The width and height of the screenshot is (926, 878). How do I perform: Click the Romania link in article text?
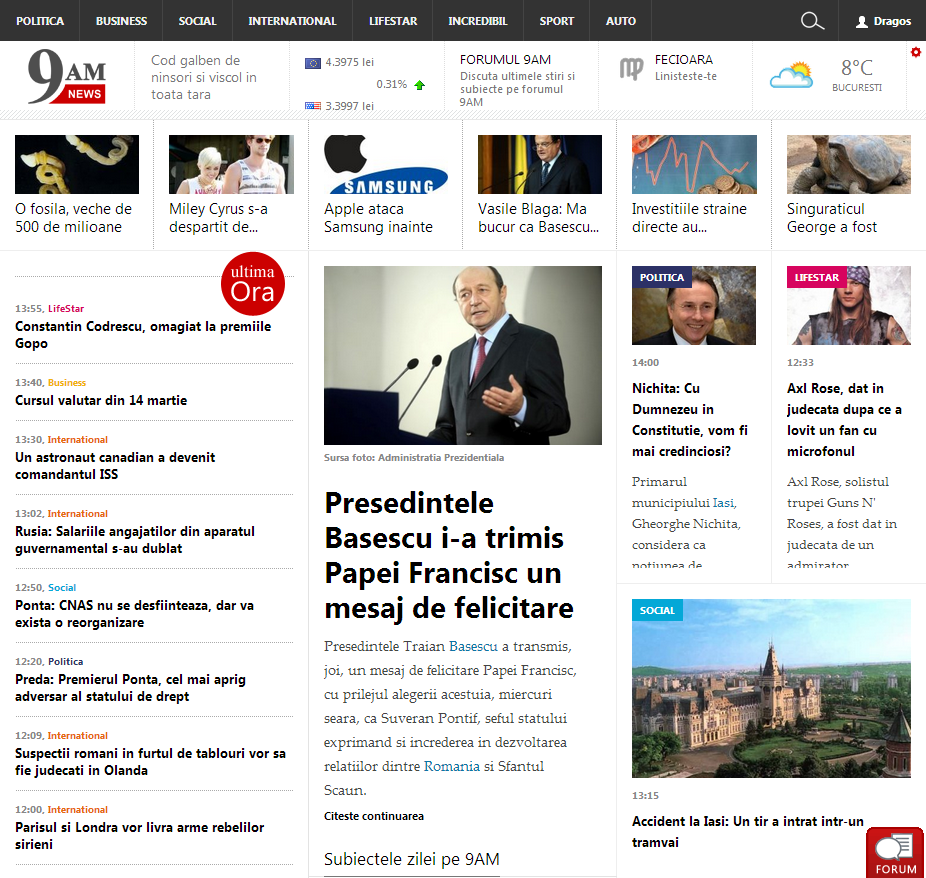[452, 766]
